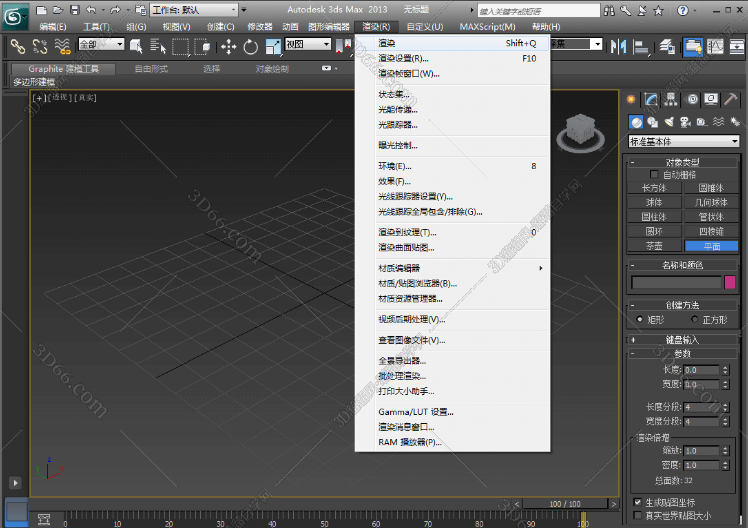The height and width of the screenshot is (528, 748).
Task: Enable the 自动栅格 checkbox
Action: [654, 174]
